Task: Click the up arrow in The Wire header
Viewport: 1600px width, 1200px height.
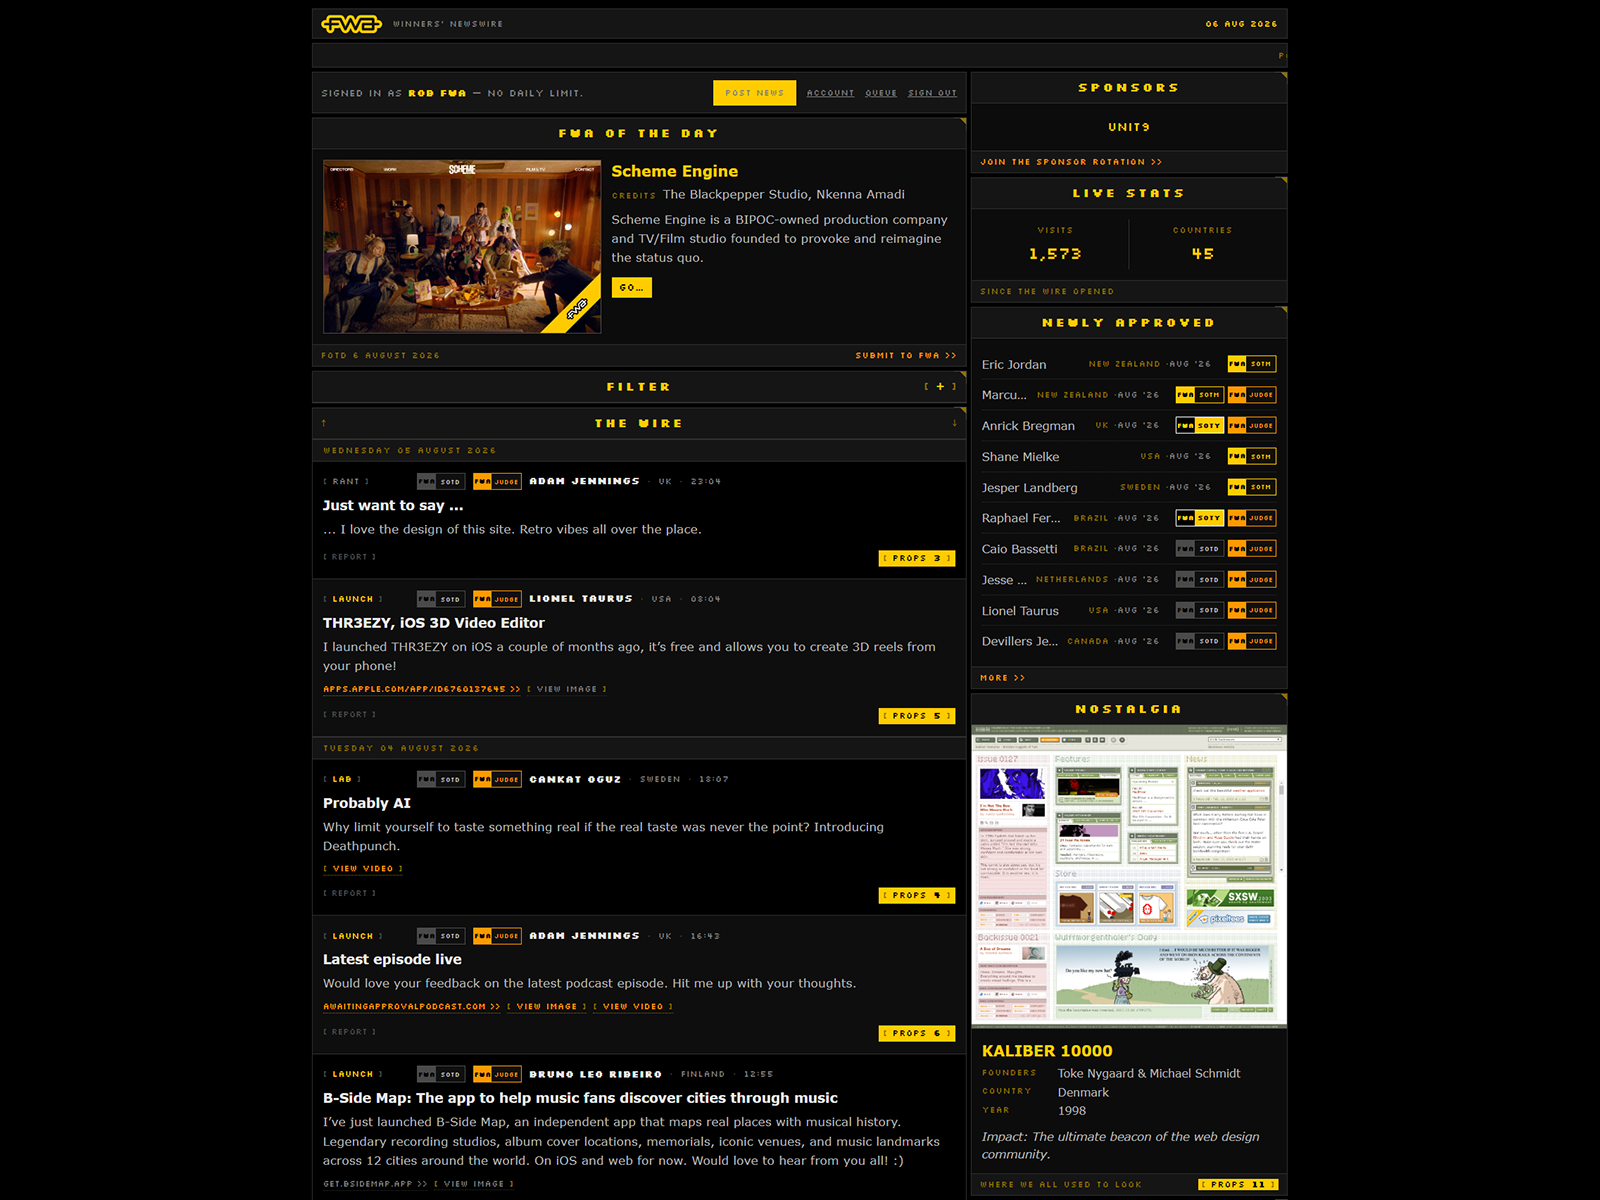Action: (x=324, y=423)
